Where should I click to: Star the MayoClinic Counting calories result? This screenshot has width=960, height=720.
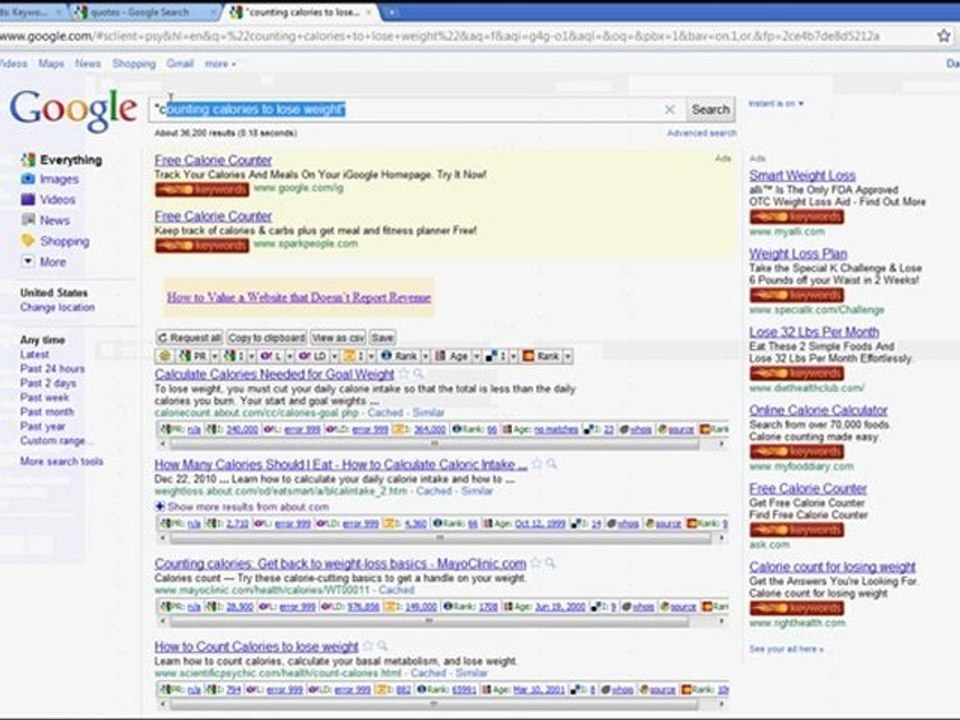pyautogui.click(x=536, y=563)
